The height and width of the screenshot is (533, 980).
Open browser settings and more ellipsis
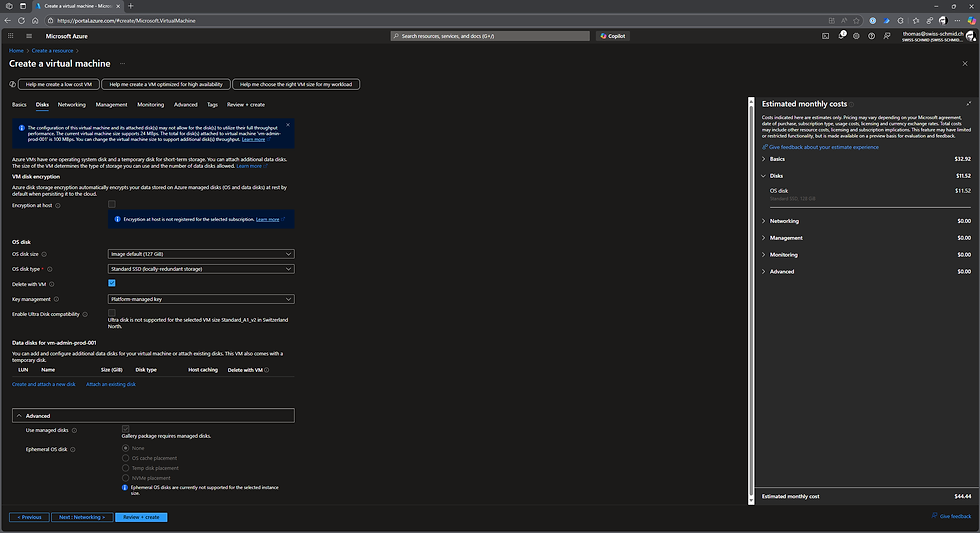(x=957, y=21)
